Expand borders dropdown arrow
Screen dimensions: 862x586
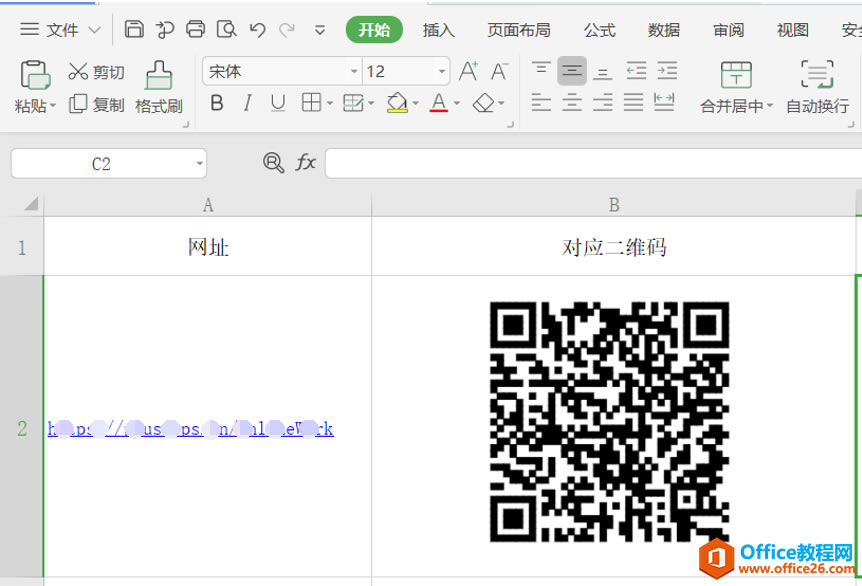(329, 103)
